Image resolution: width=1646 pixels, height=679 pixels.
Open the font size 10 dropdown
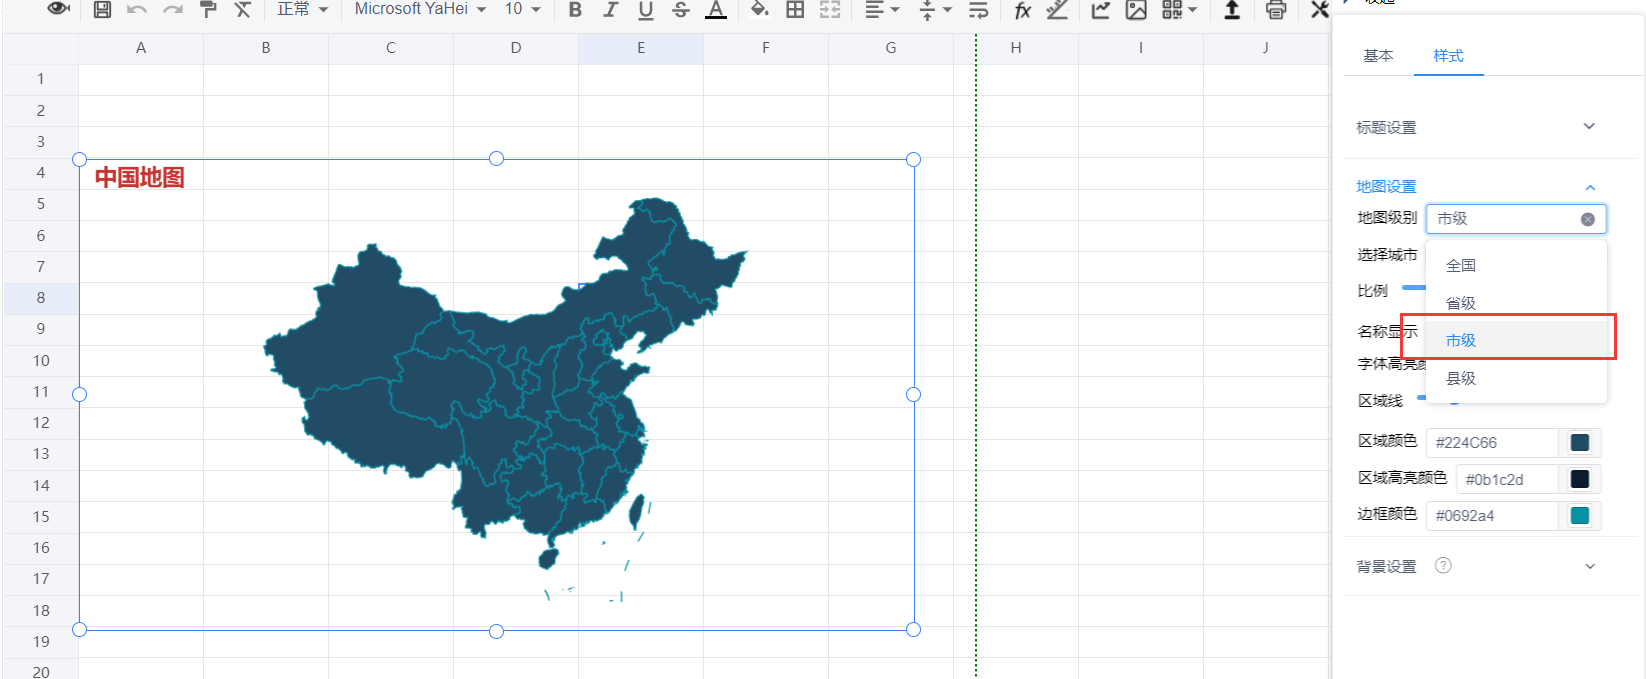pyautogui.click(x=522, y=9)
